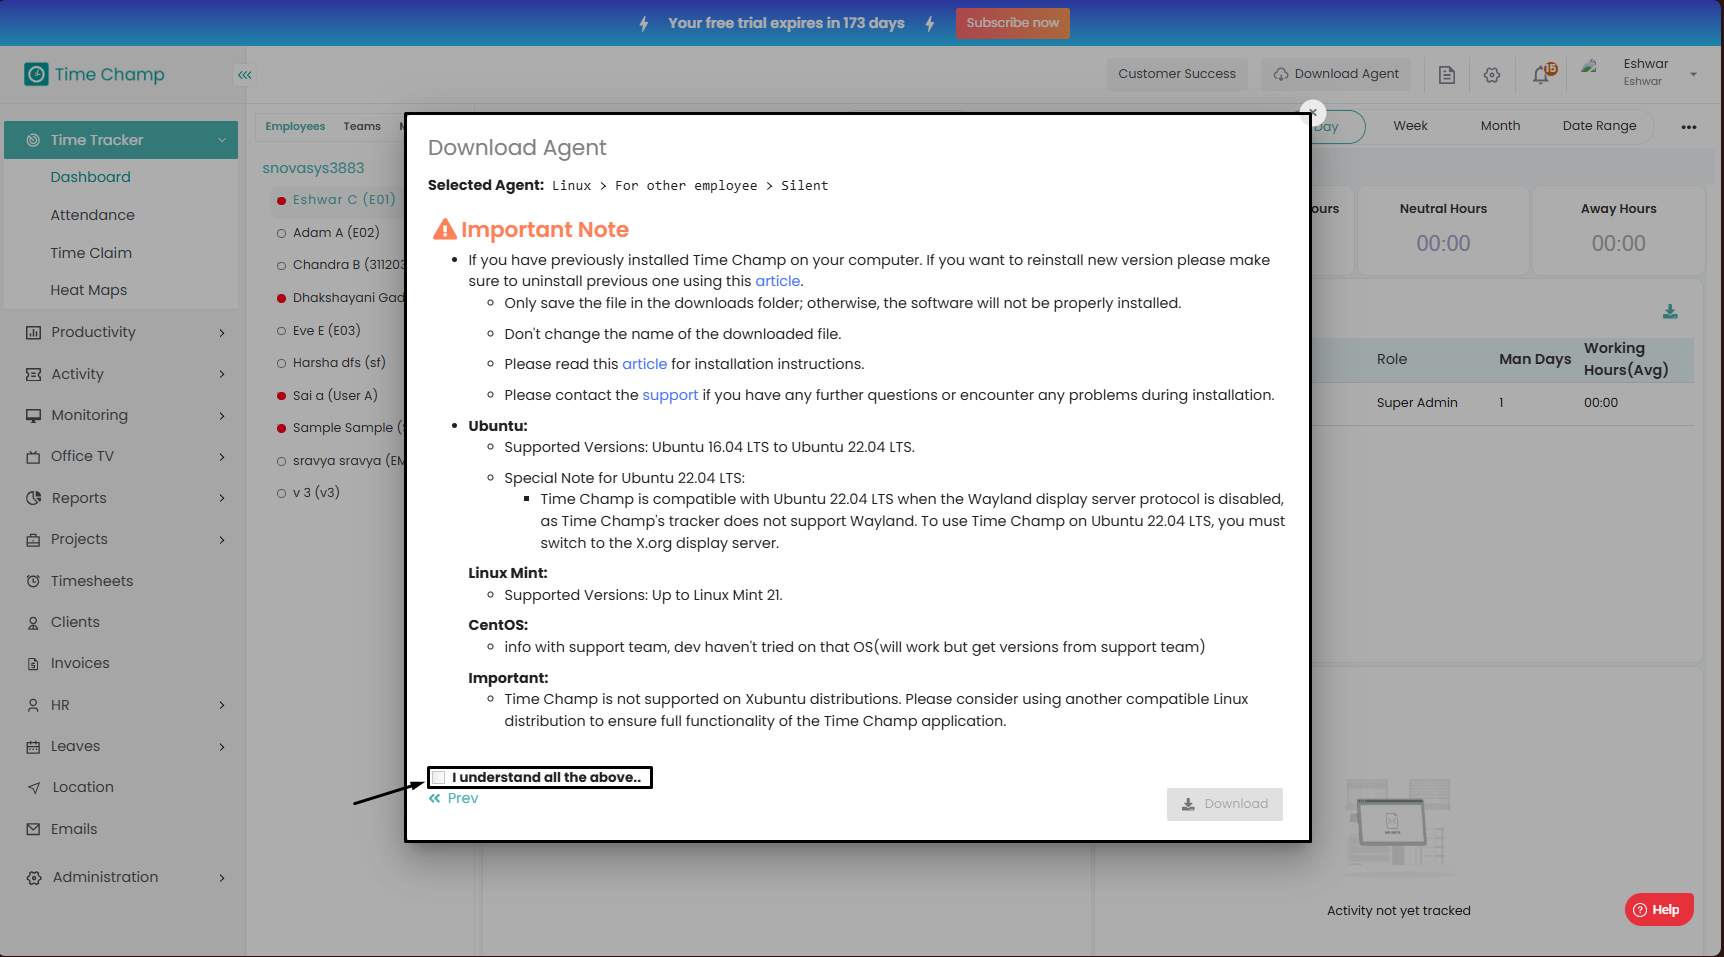Click Download Agent in the header
This screenshot has height=957, width=1724.
(x=1335, y=74)
